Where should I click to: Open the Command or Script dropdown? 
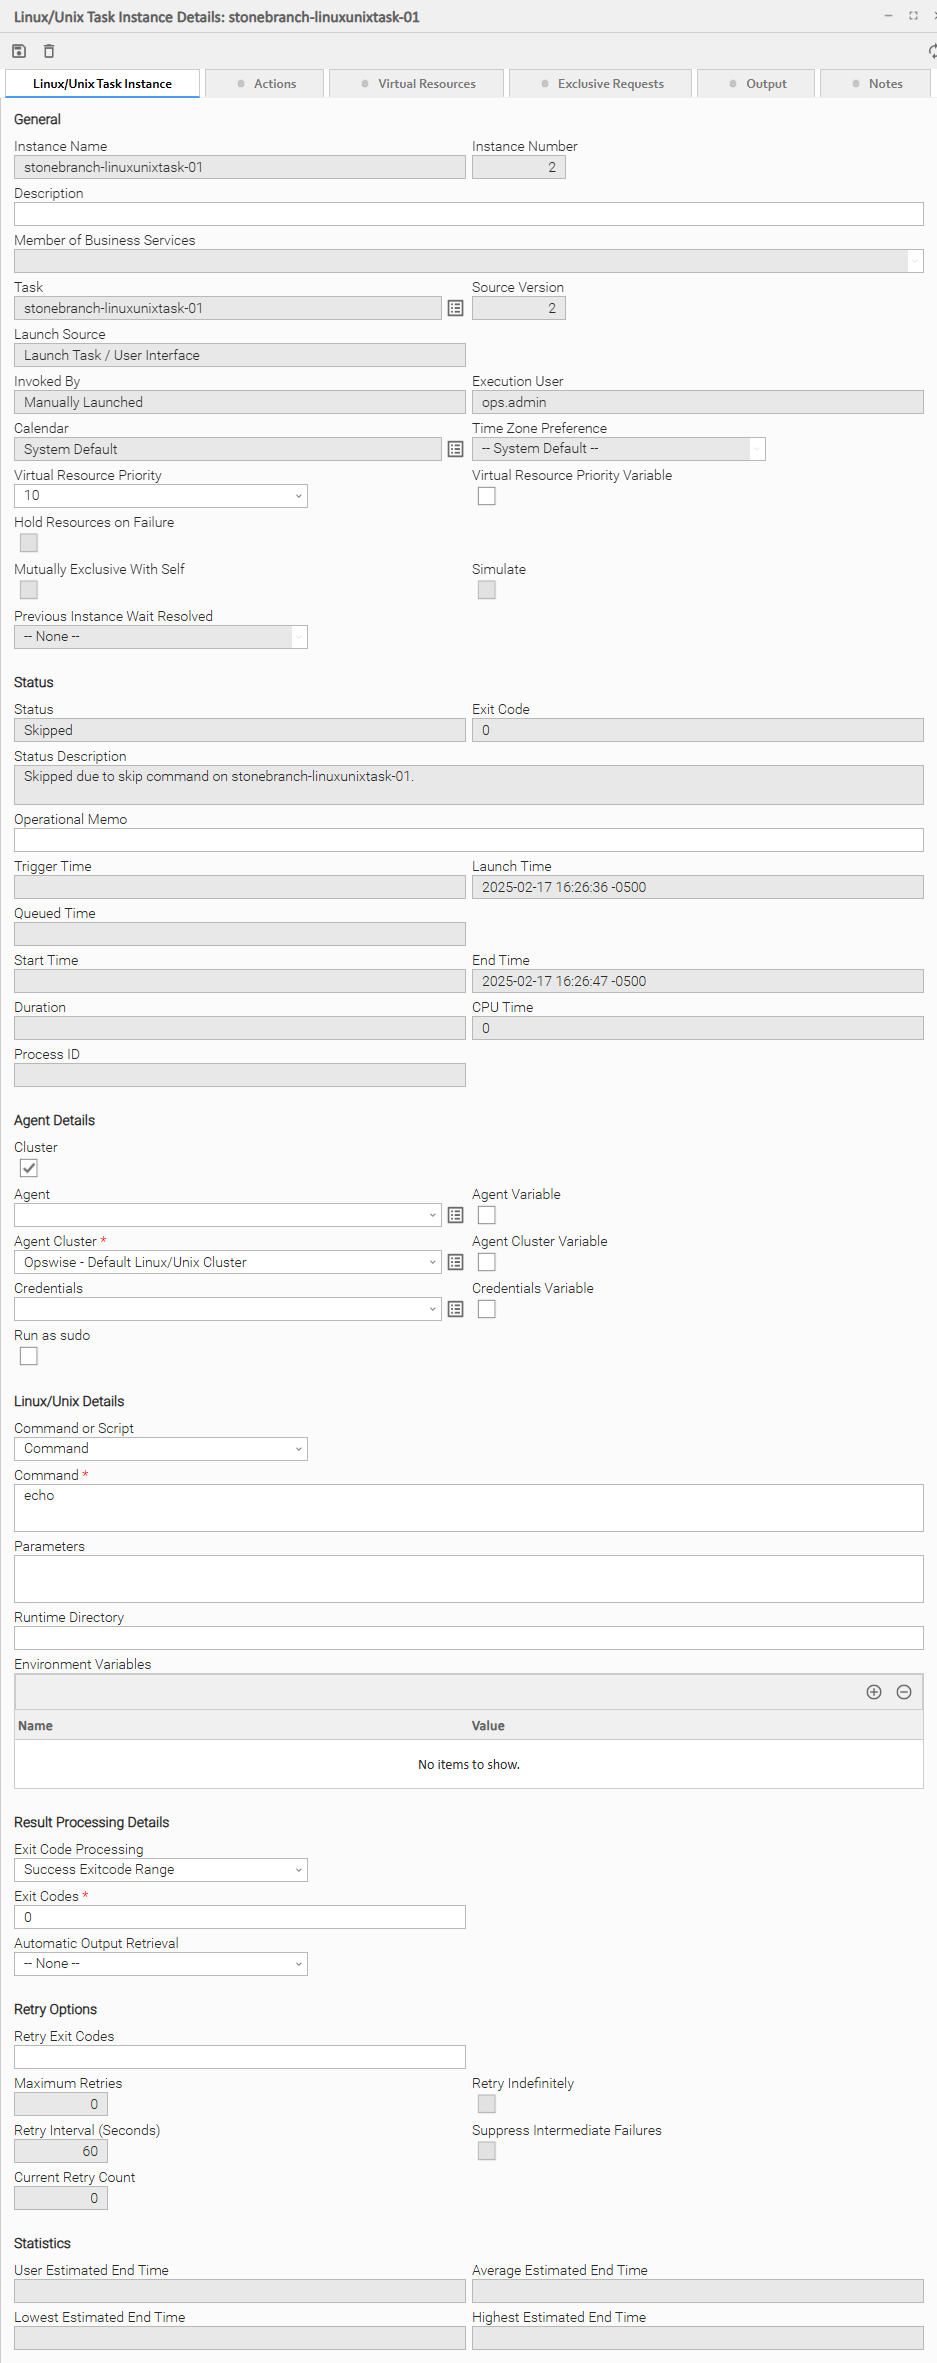pos(161,1449)
